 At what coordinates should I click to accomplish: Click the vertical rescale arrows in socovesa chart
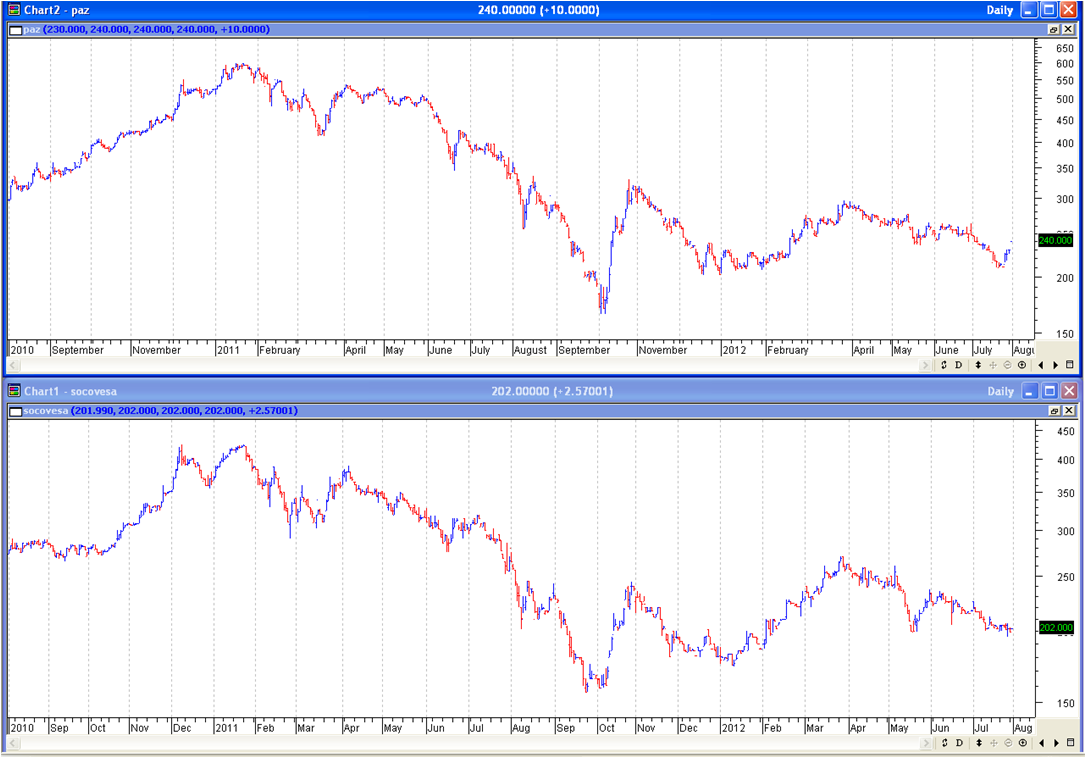click(978, 743)
